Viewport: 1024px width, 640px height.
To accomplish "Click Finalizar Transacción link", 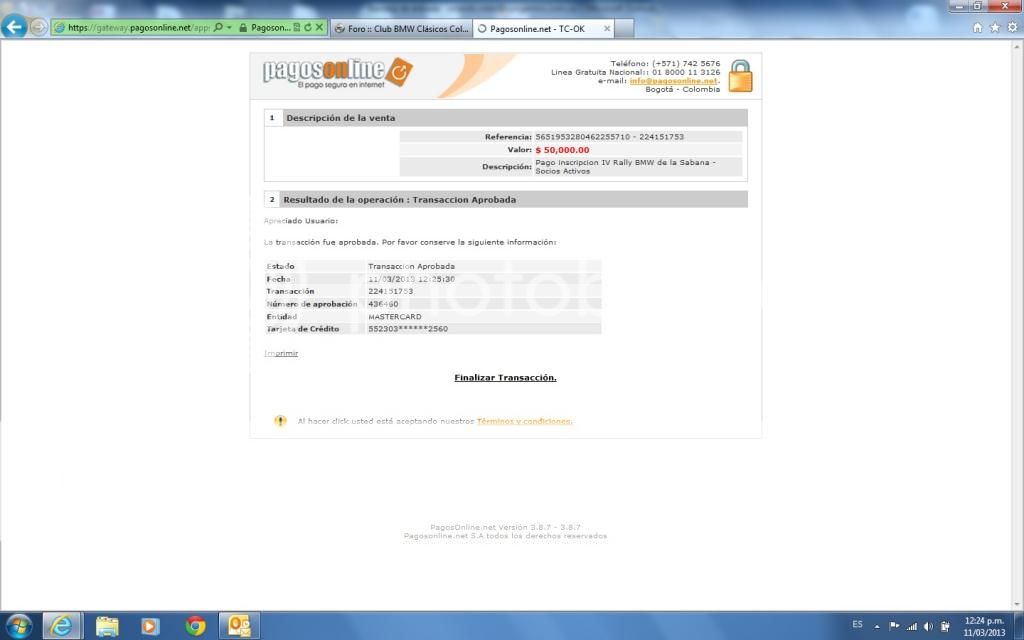I will point(505,377).
